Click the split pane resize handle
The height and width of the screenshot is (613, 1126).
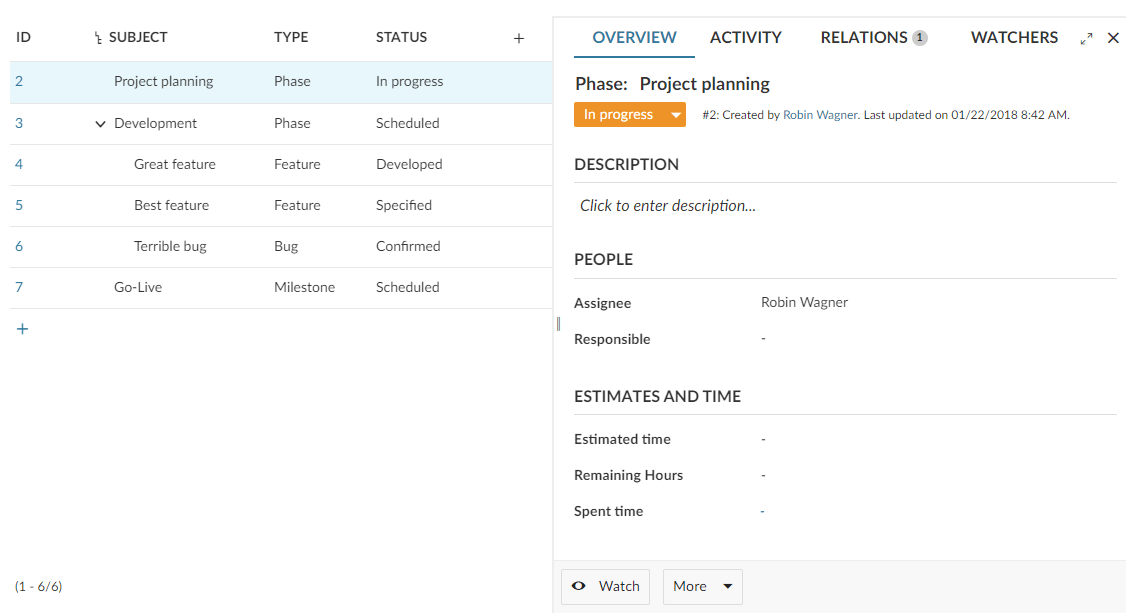pyautogui.click(x=557, y=323)
